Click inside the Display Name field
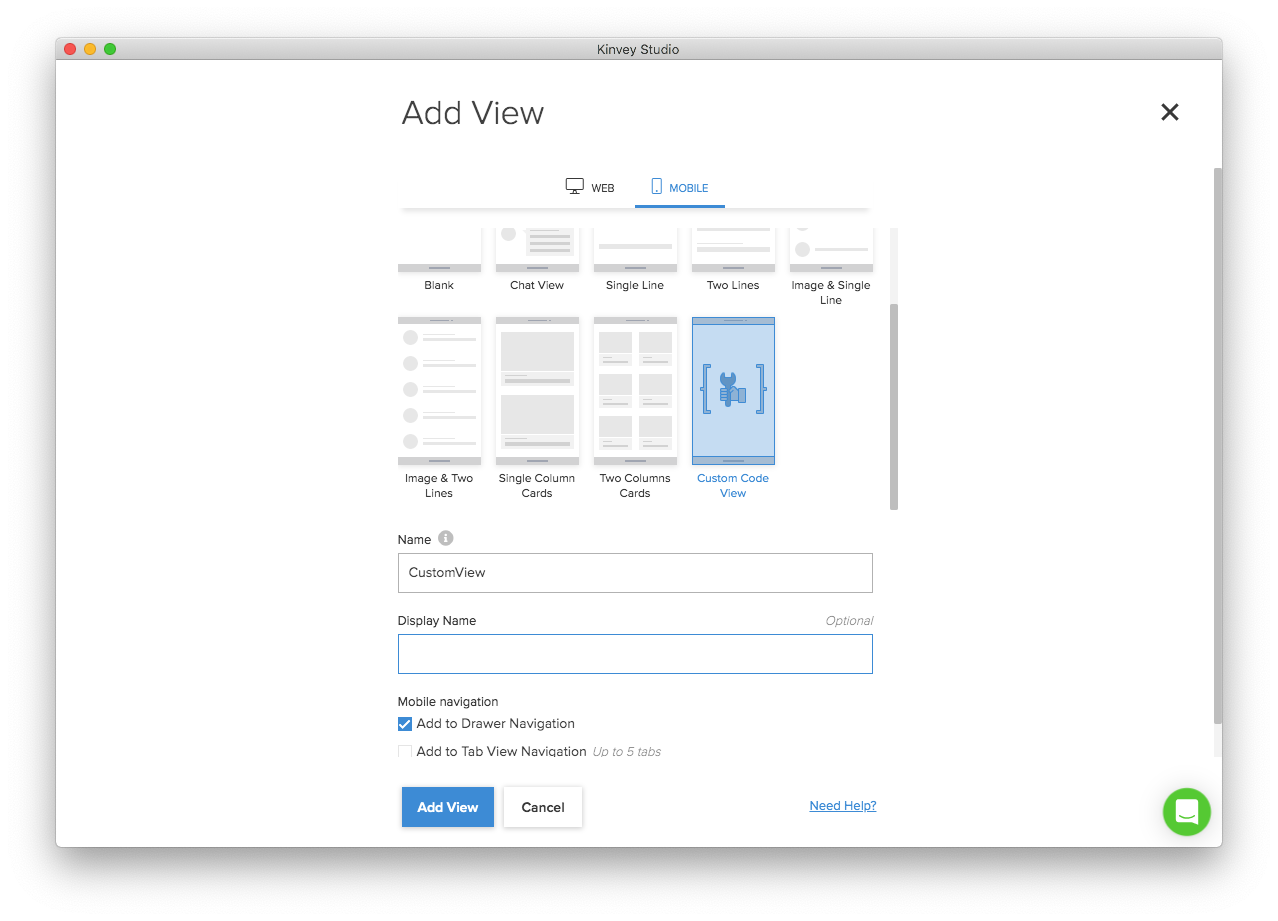Screen dimensions: 1278x921 click(x=635, y=653)
